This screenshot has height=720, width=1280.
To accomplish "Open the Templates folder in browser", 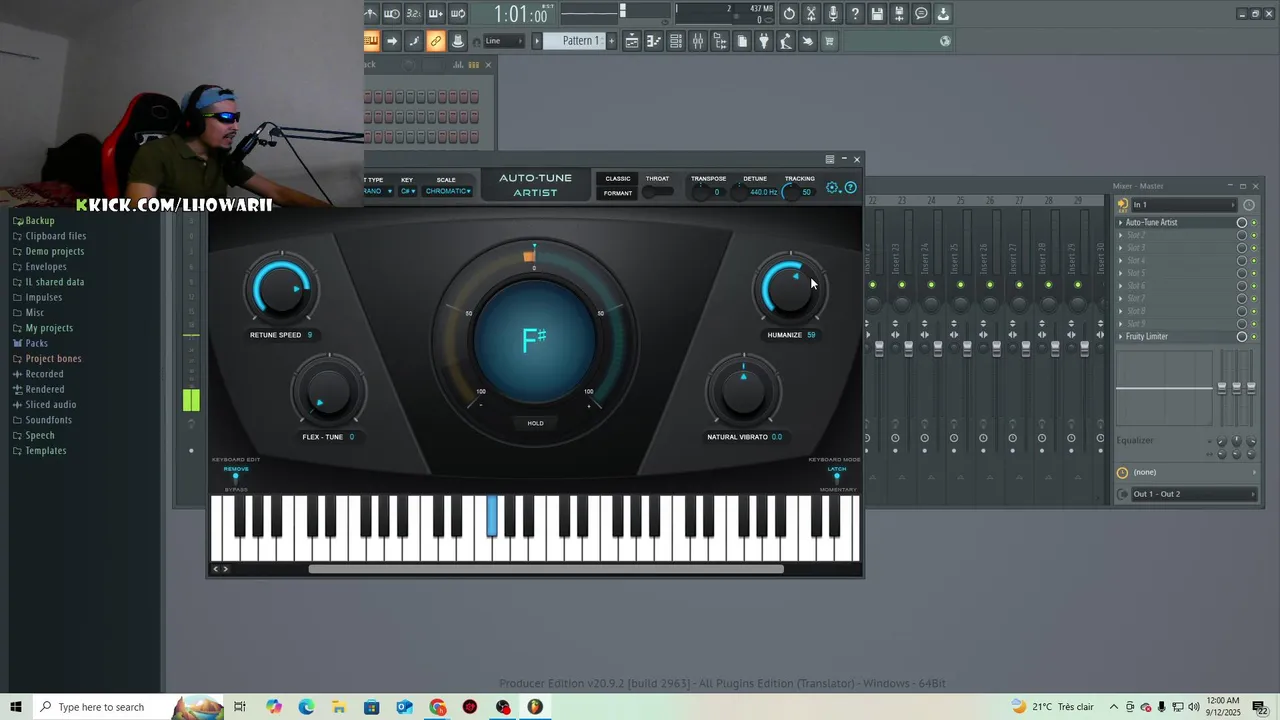I will (x=46, y=451).
